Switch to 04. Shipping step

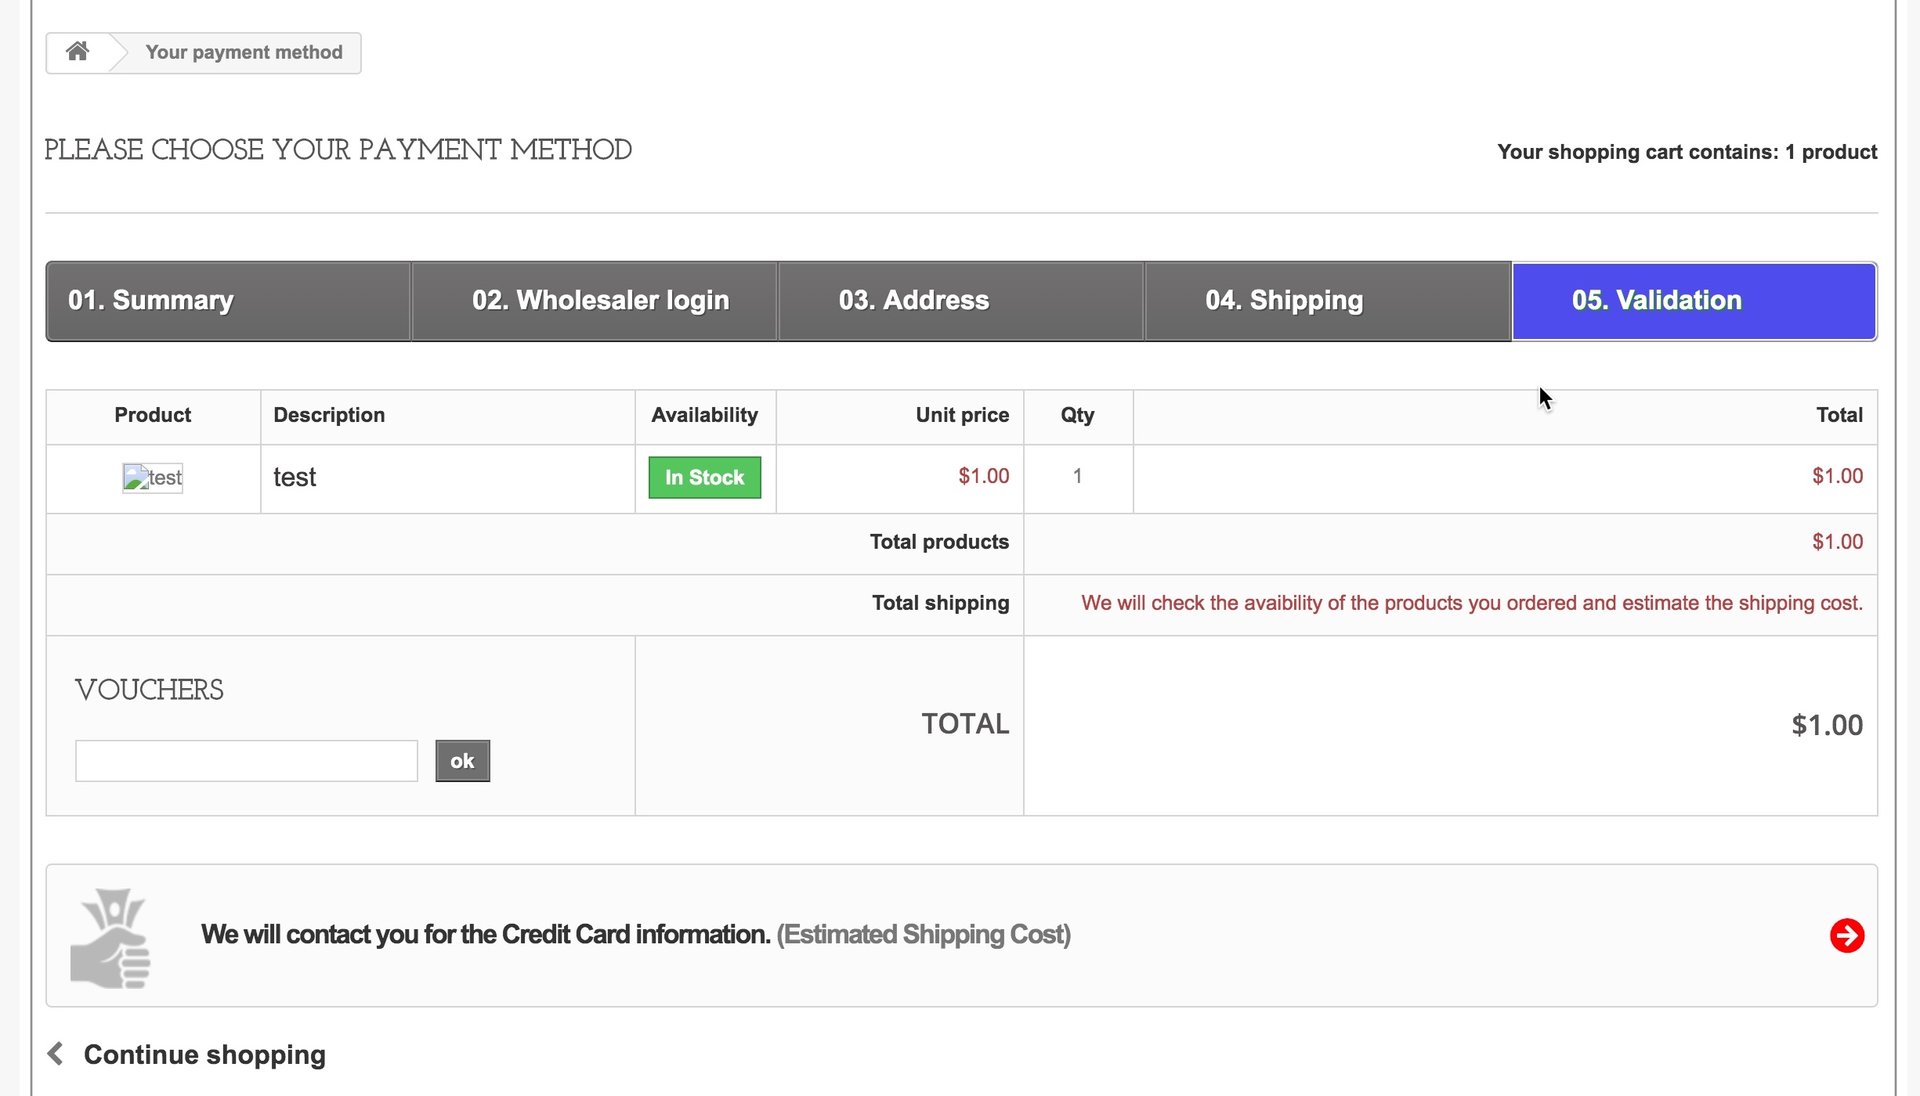(1283, 301)
